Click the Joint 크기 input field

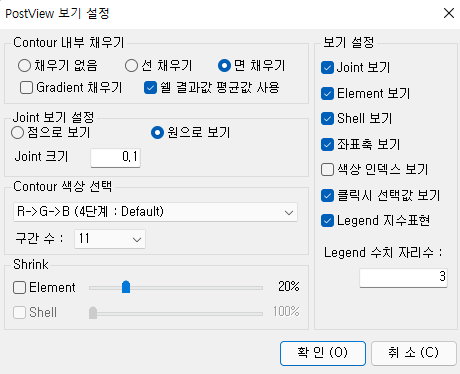tap(115, 157)
